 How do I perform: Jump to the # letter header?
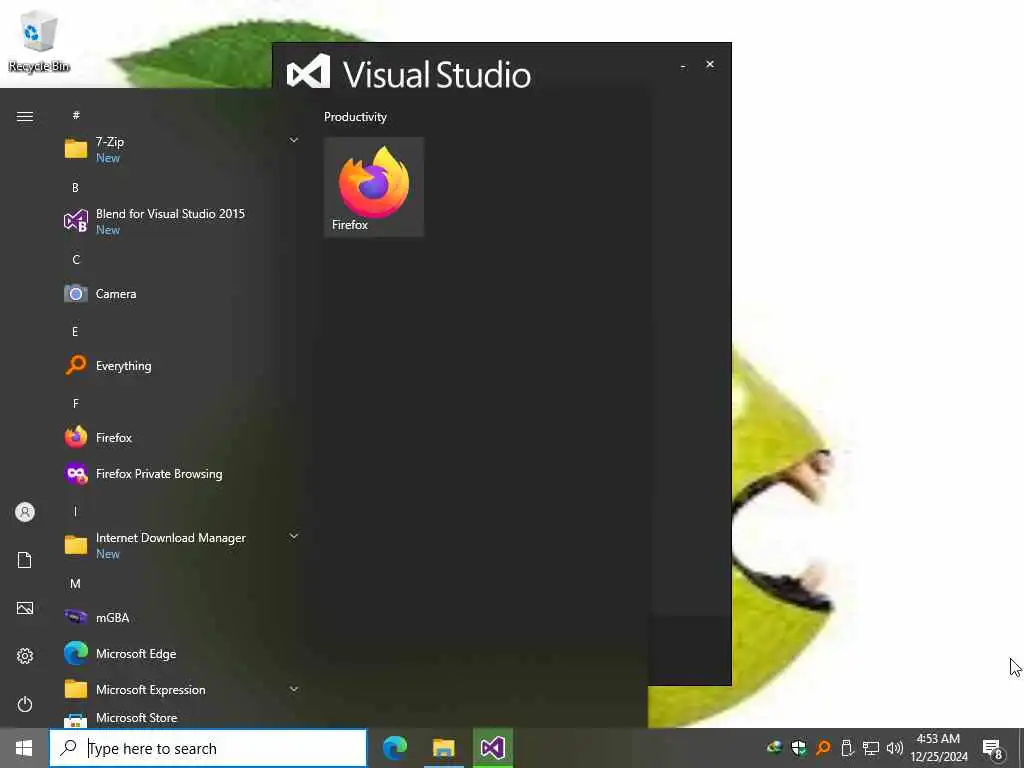(x=76, y=116)
